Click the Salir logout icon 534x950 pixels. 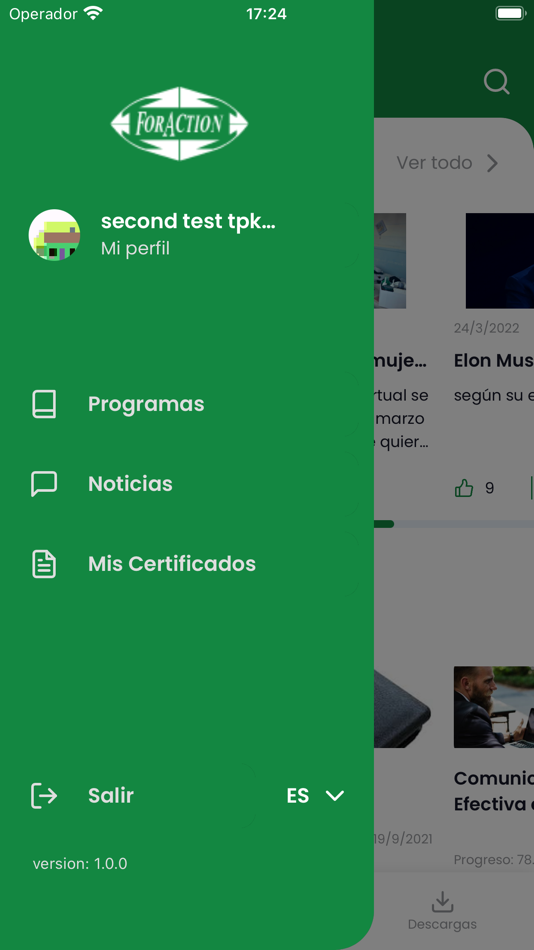click(x=44, y=796)
